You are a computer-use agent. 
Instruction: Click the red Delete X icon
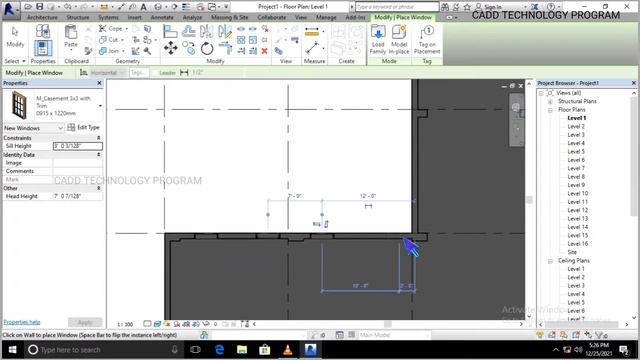click(264, 51)
